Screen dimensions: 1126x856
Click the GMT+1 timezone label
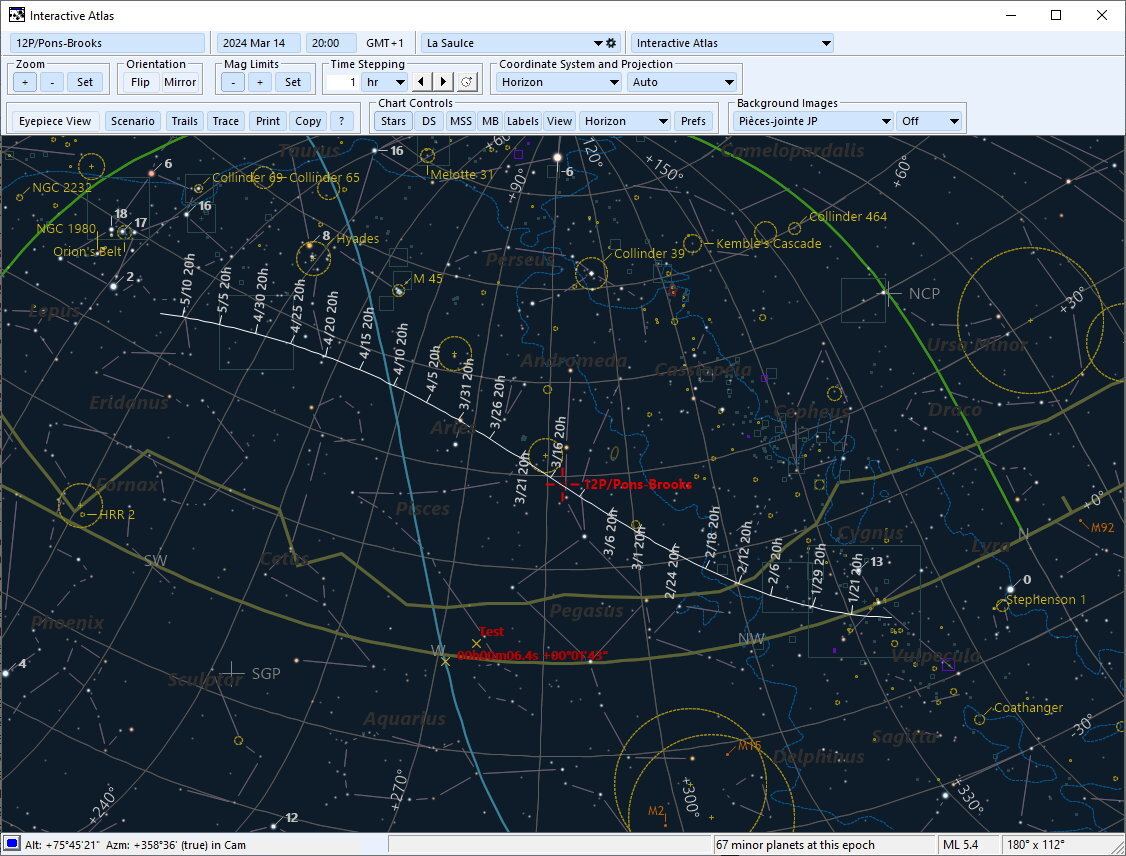pyautogui.click(x=385, y=43)
